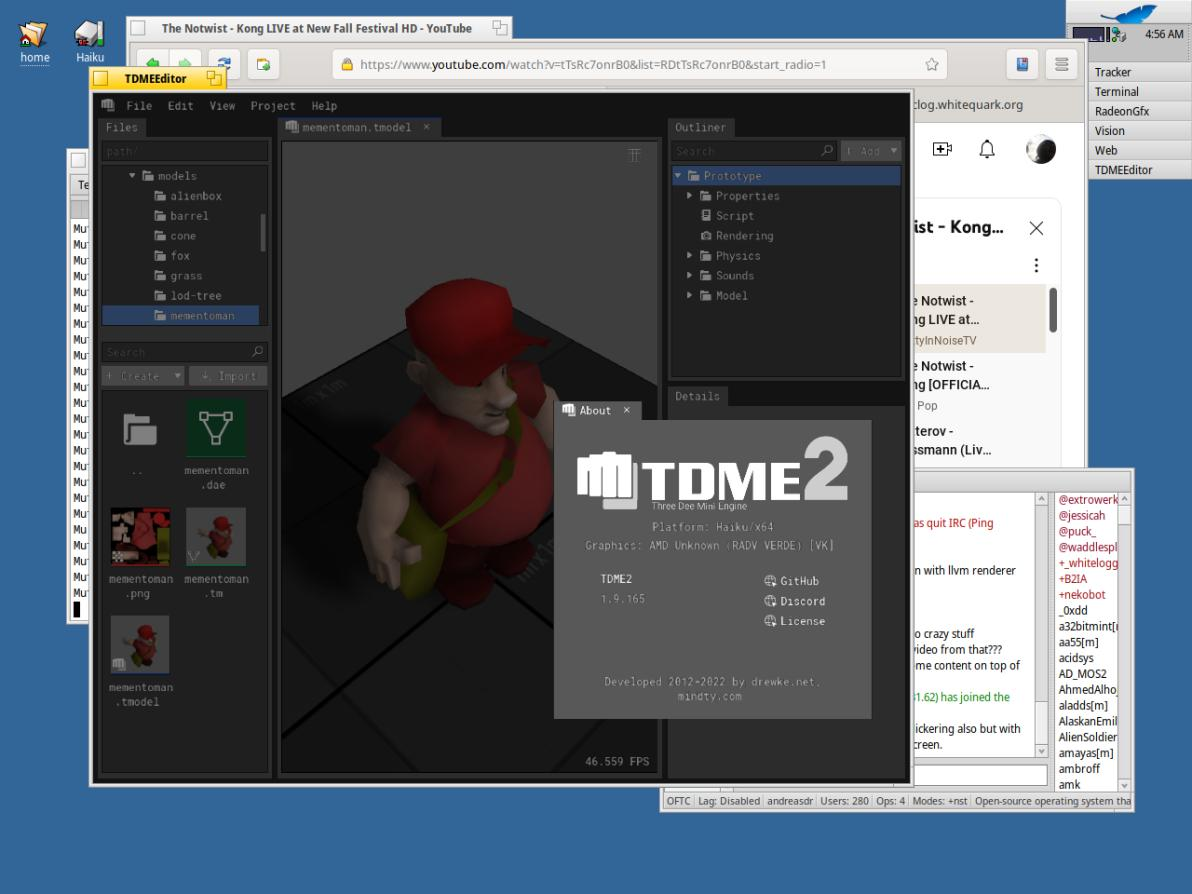Click the YouTube notifications bell icon
The width and height of the screenshot is (1192, 894).
pos(987,149)
